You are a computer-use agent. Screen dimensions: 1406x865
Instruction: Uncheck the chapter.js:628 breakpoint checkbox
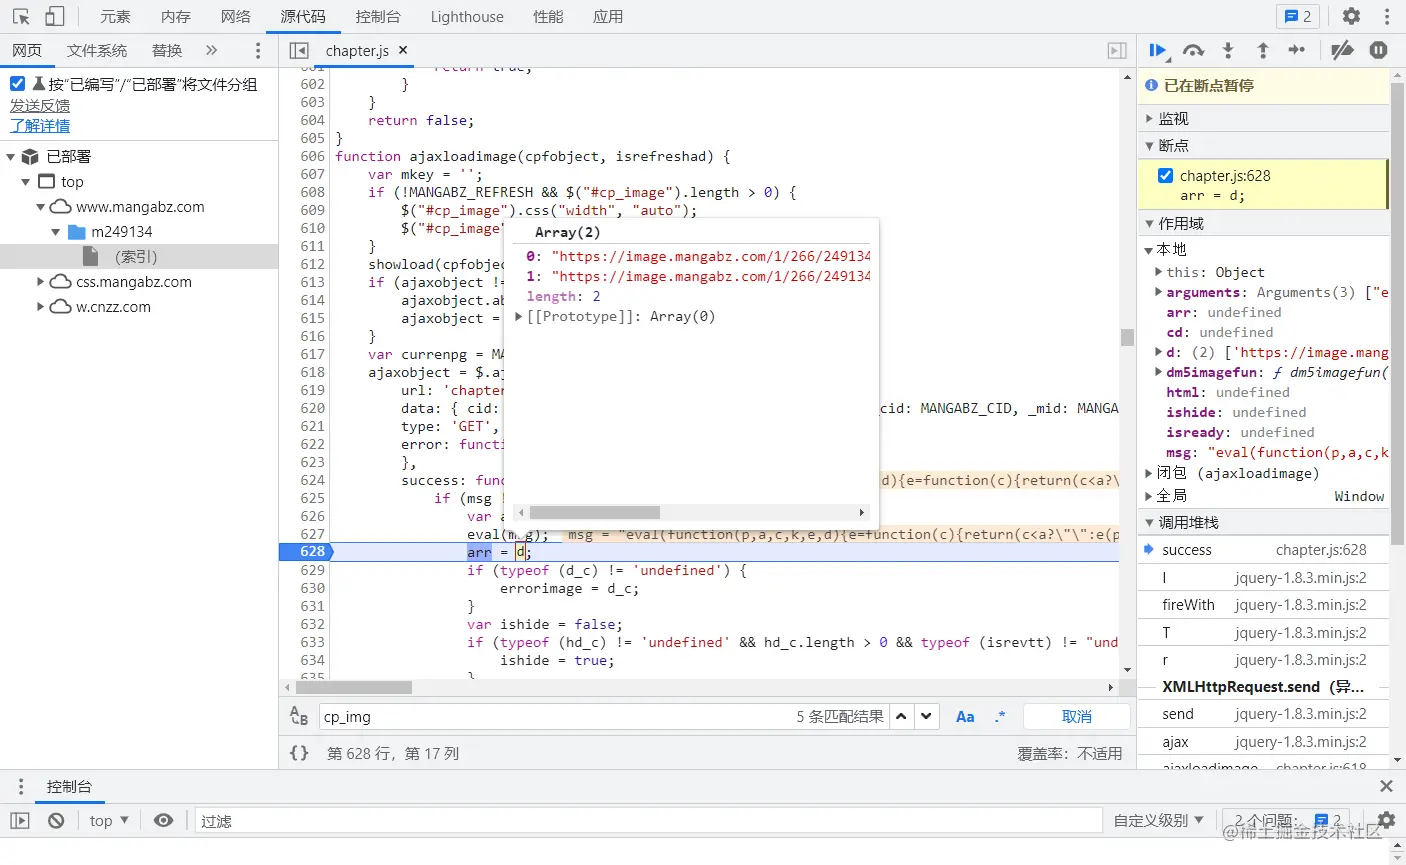tap(1165, 176)
